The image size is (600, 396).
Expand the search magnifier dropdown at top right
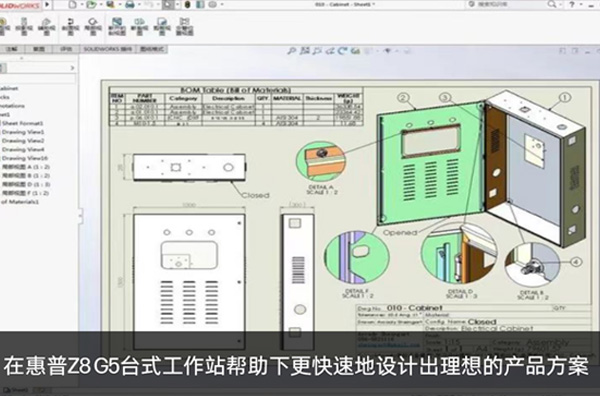click(x=561, y=5)
